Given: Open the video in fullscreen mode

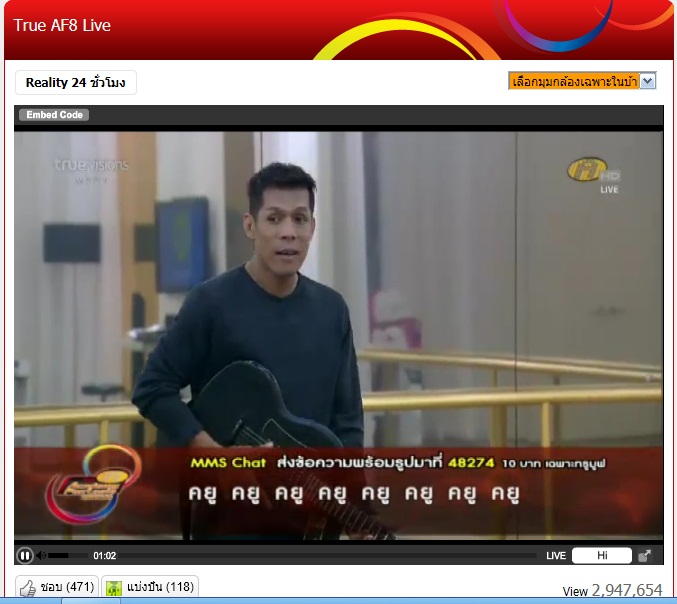Looking at the screenshot, I should pos(644,555).
